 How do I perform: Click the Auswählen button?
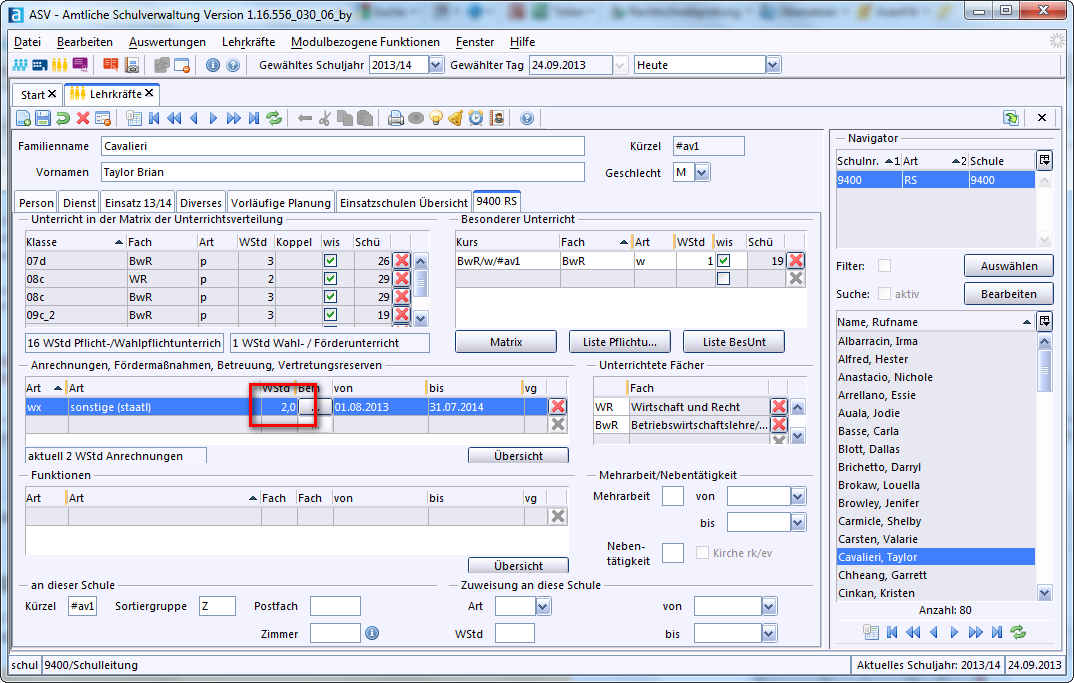pyautogui.click(x=1008, y=266)
